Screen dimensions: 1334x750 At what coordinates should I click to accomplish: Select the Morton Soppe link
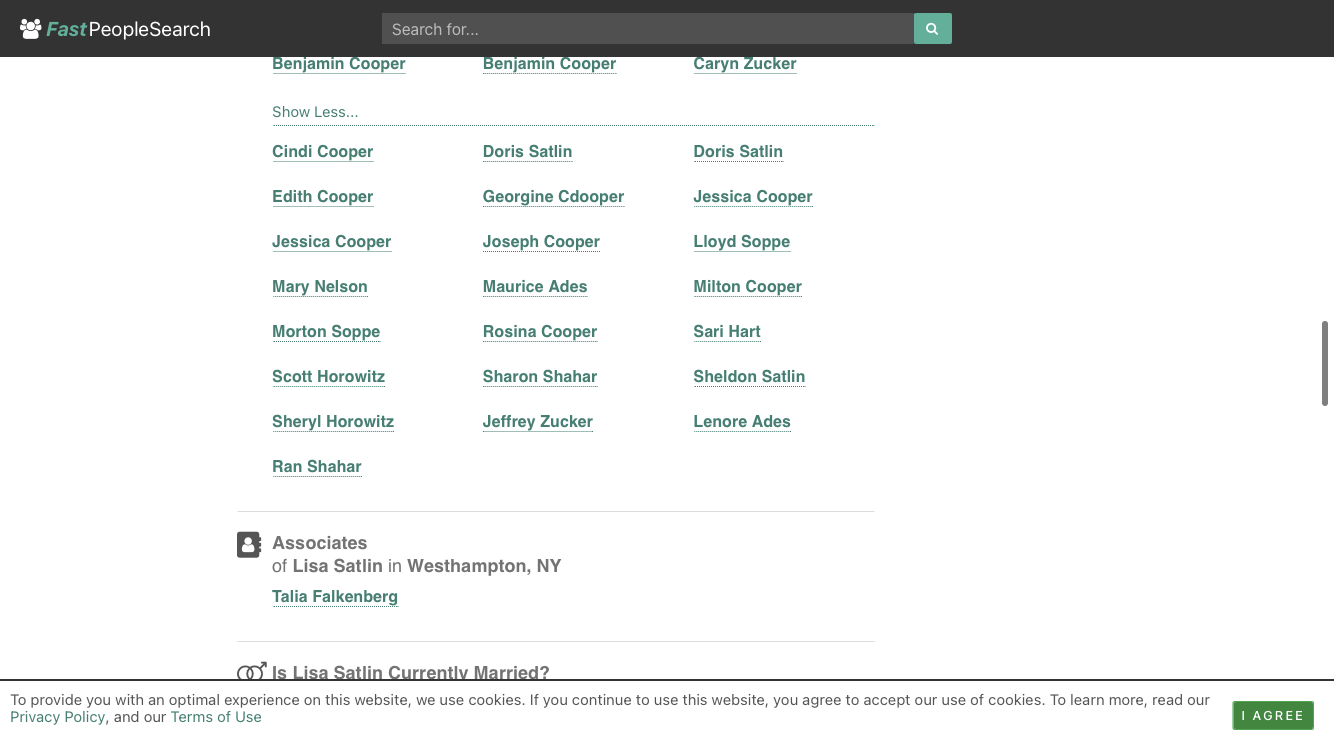[326, 331]
